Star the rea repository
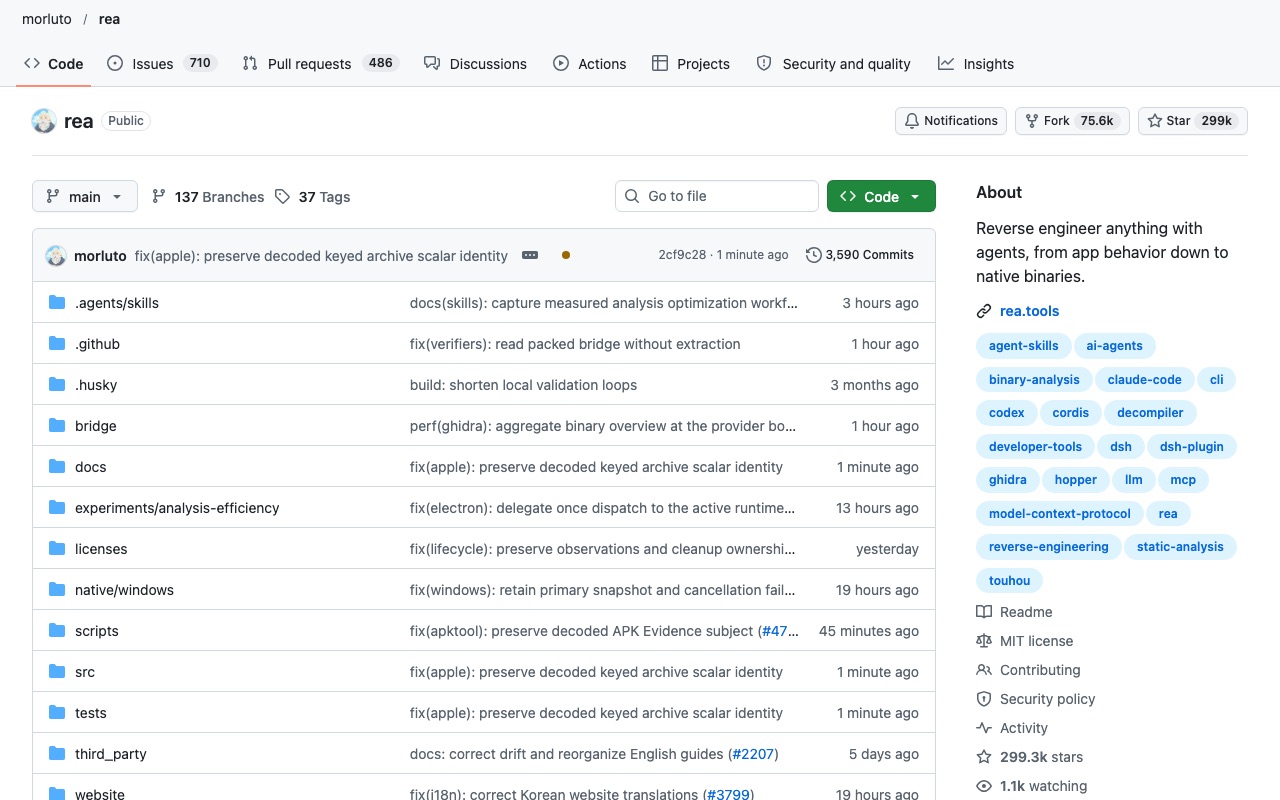Viewport: 1280px width, 800px height. (1193, 121)
